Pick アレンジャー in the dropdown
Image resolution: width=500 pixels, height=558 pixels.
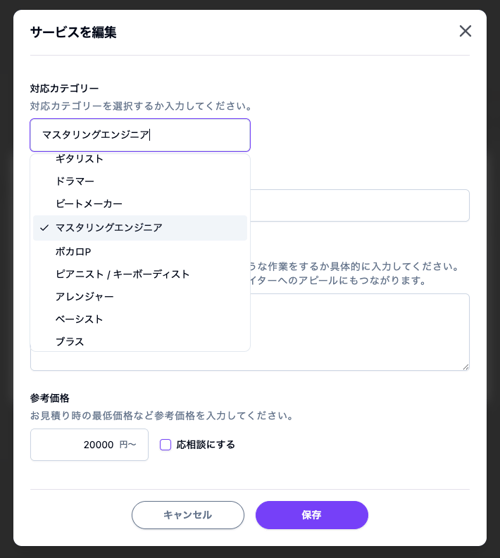tap(140, 296)
